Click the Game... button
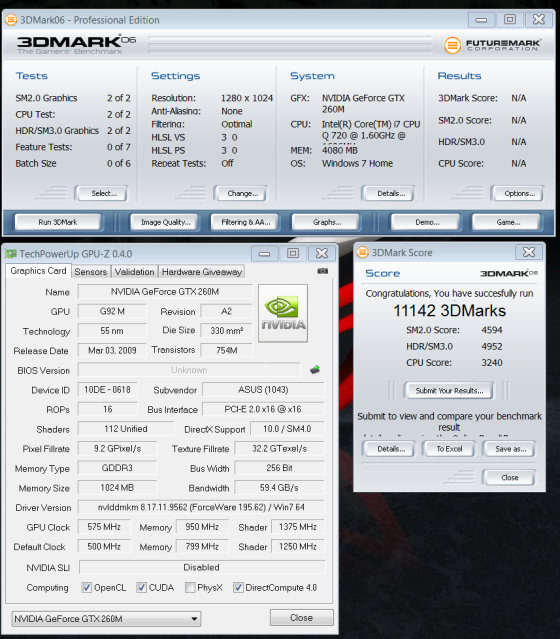Screen dimensions: 560x639 [x=507, y=222]
